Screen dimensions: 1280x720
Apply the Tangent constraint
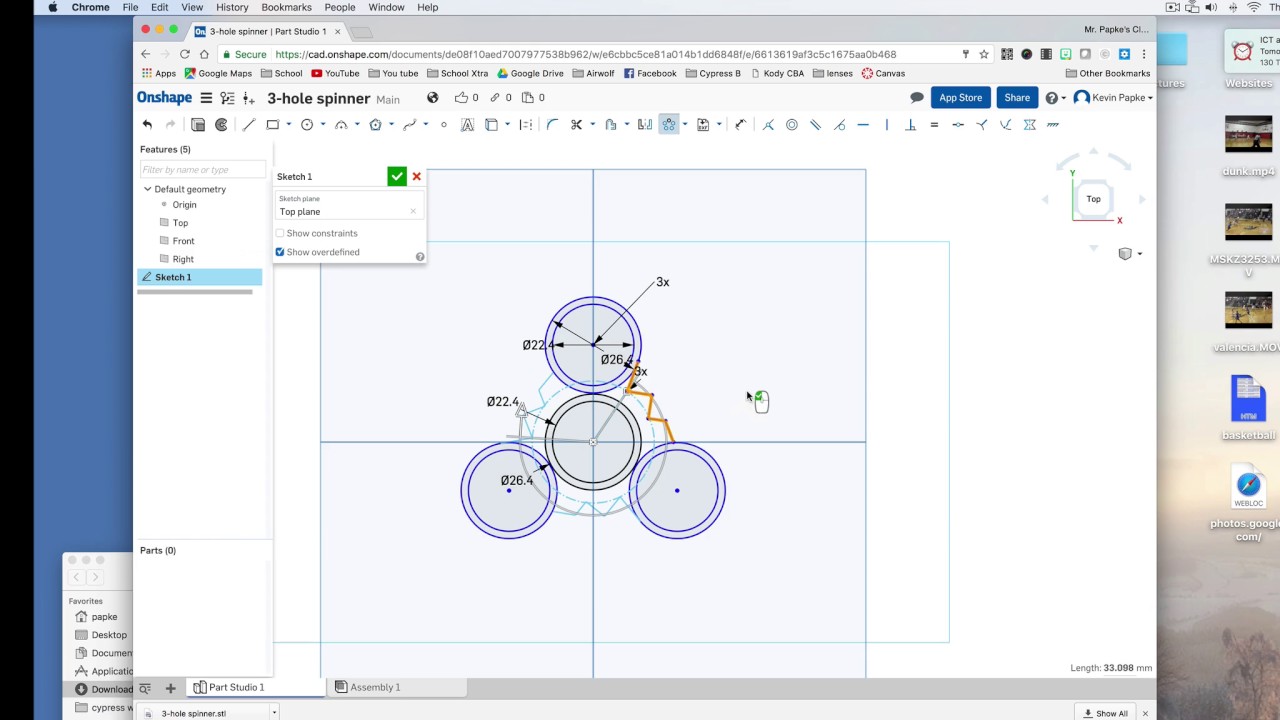click(x=839, y=125)
